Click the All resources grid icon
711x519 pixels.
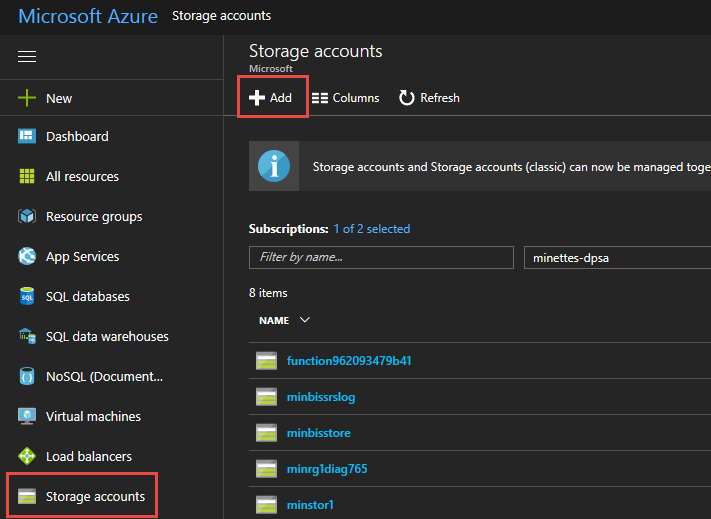click(x=27, y=177)
